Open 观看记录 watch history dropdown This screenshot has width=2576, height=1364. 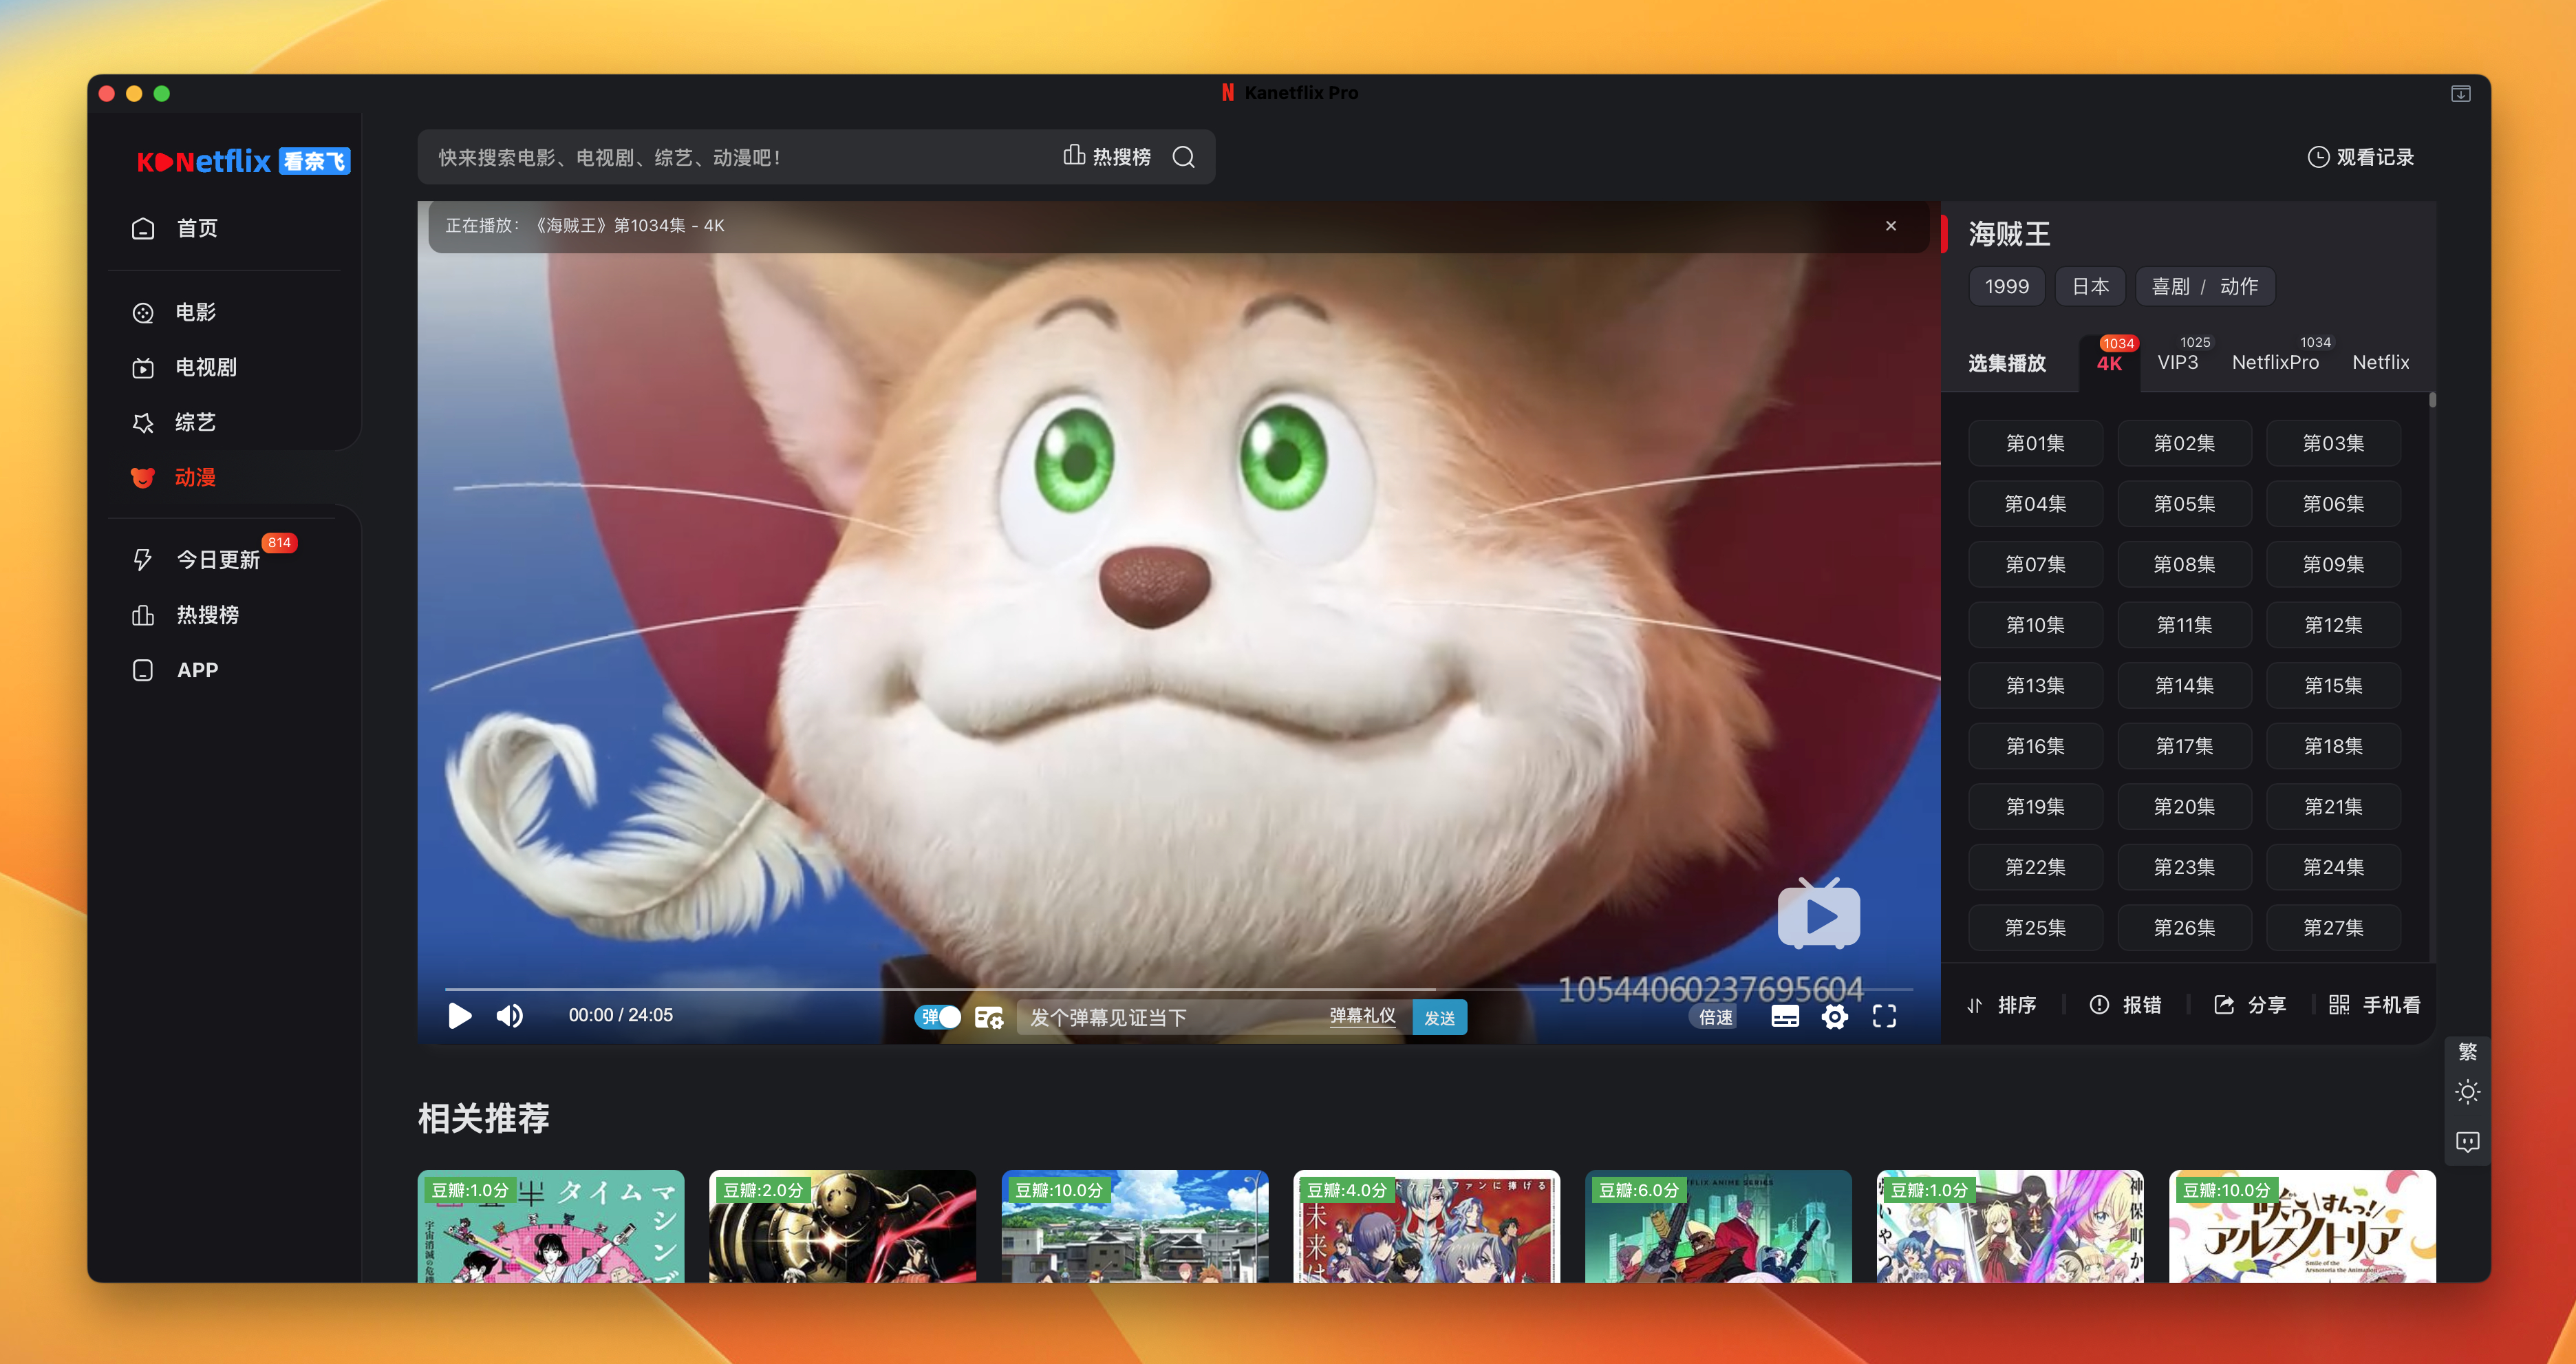tap(2360, 157)
